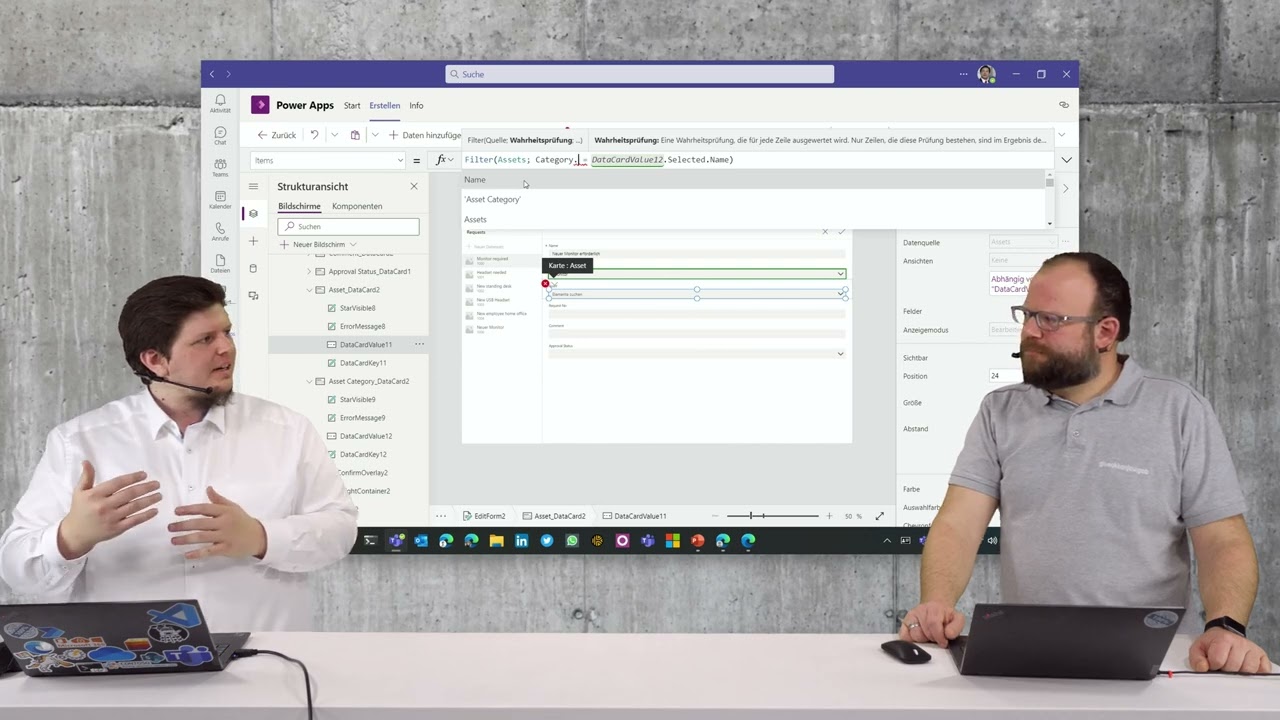Click the undo icon in the toolbar
Viewport: 1280px width, 720px height.
coord(314,135)
